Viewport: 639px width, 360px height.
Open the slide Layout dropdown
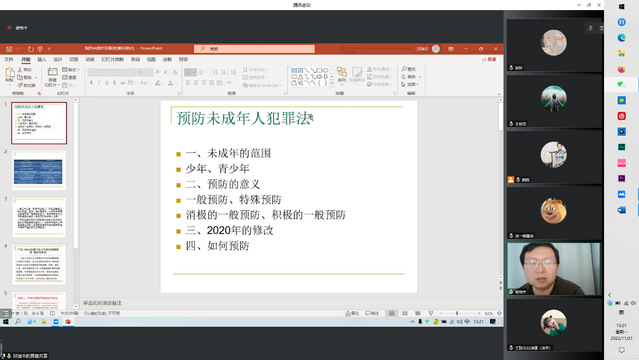pos(71,70)
